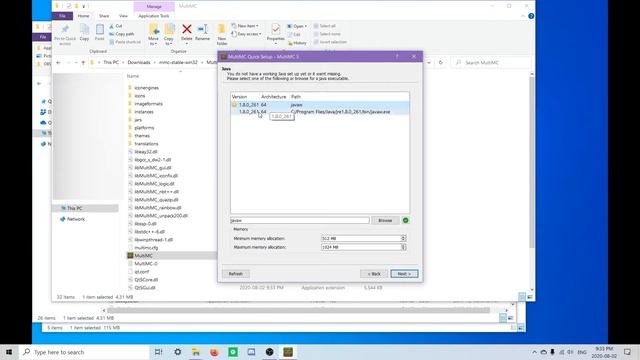Open Task View from the taskbar
The width and height of the screenshot is (640, 360).
[158, 352]
